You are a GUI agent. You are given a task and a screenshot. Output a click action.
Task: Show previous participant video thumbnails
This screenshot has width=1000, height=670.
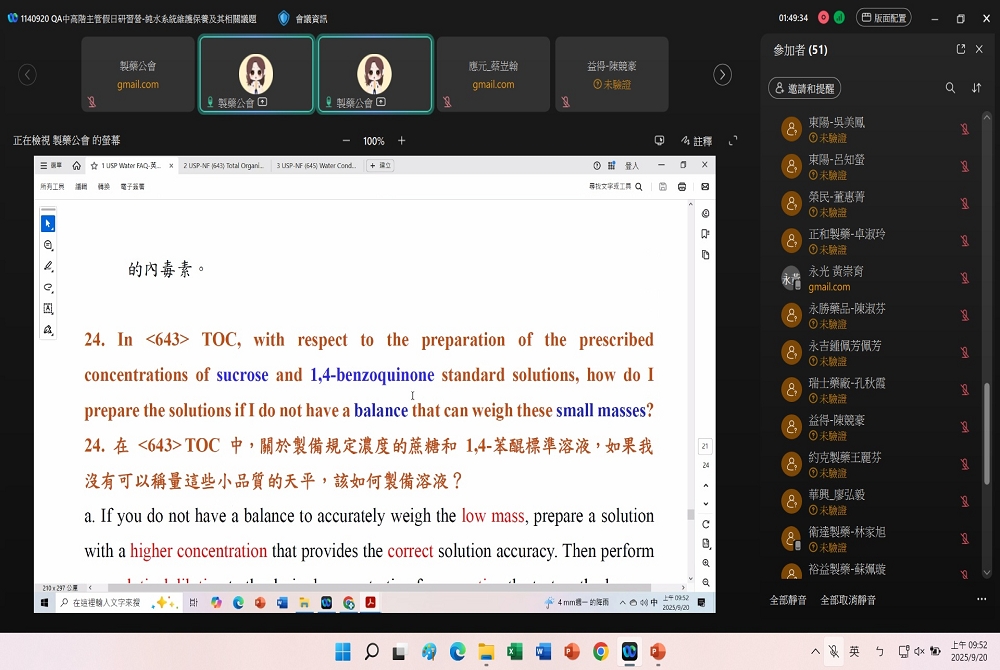[x=28, y=75]
